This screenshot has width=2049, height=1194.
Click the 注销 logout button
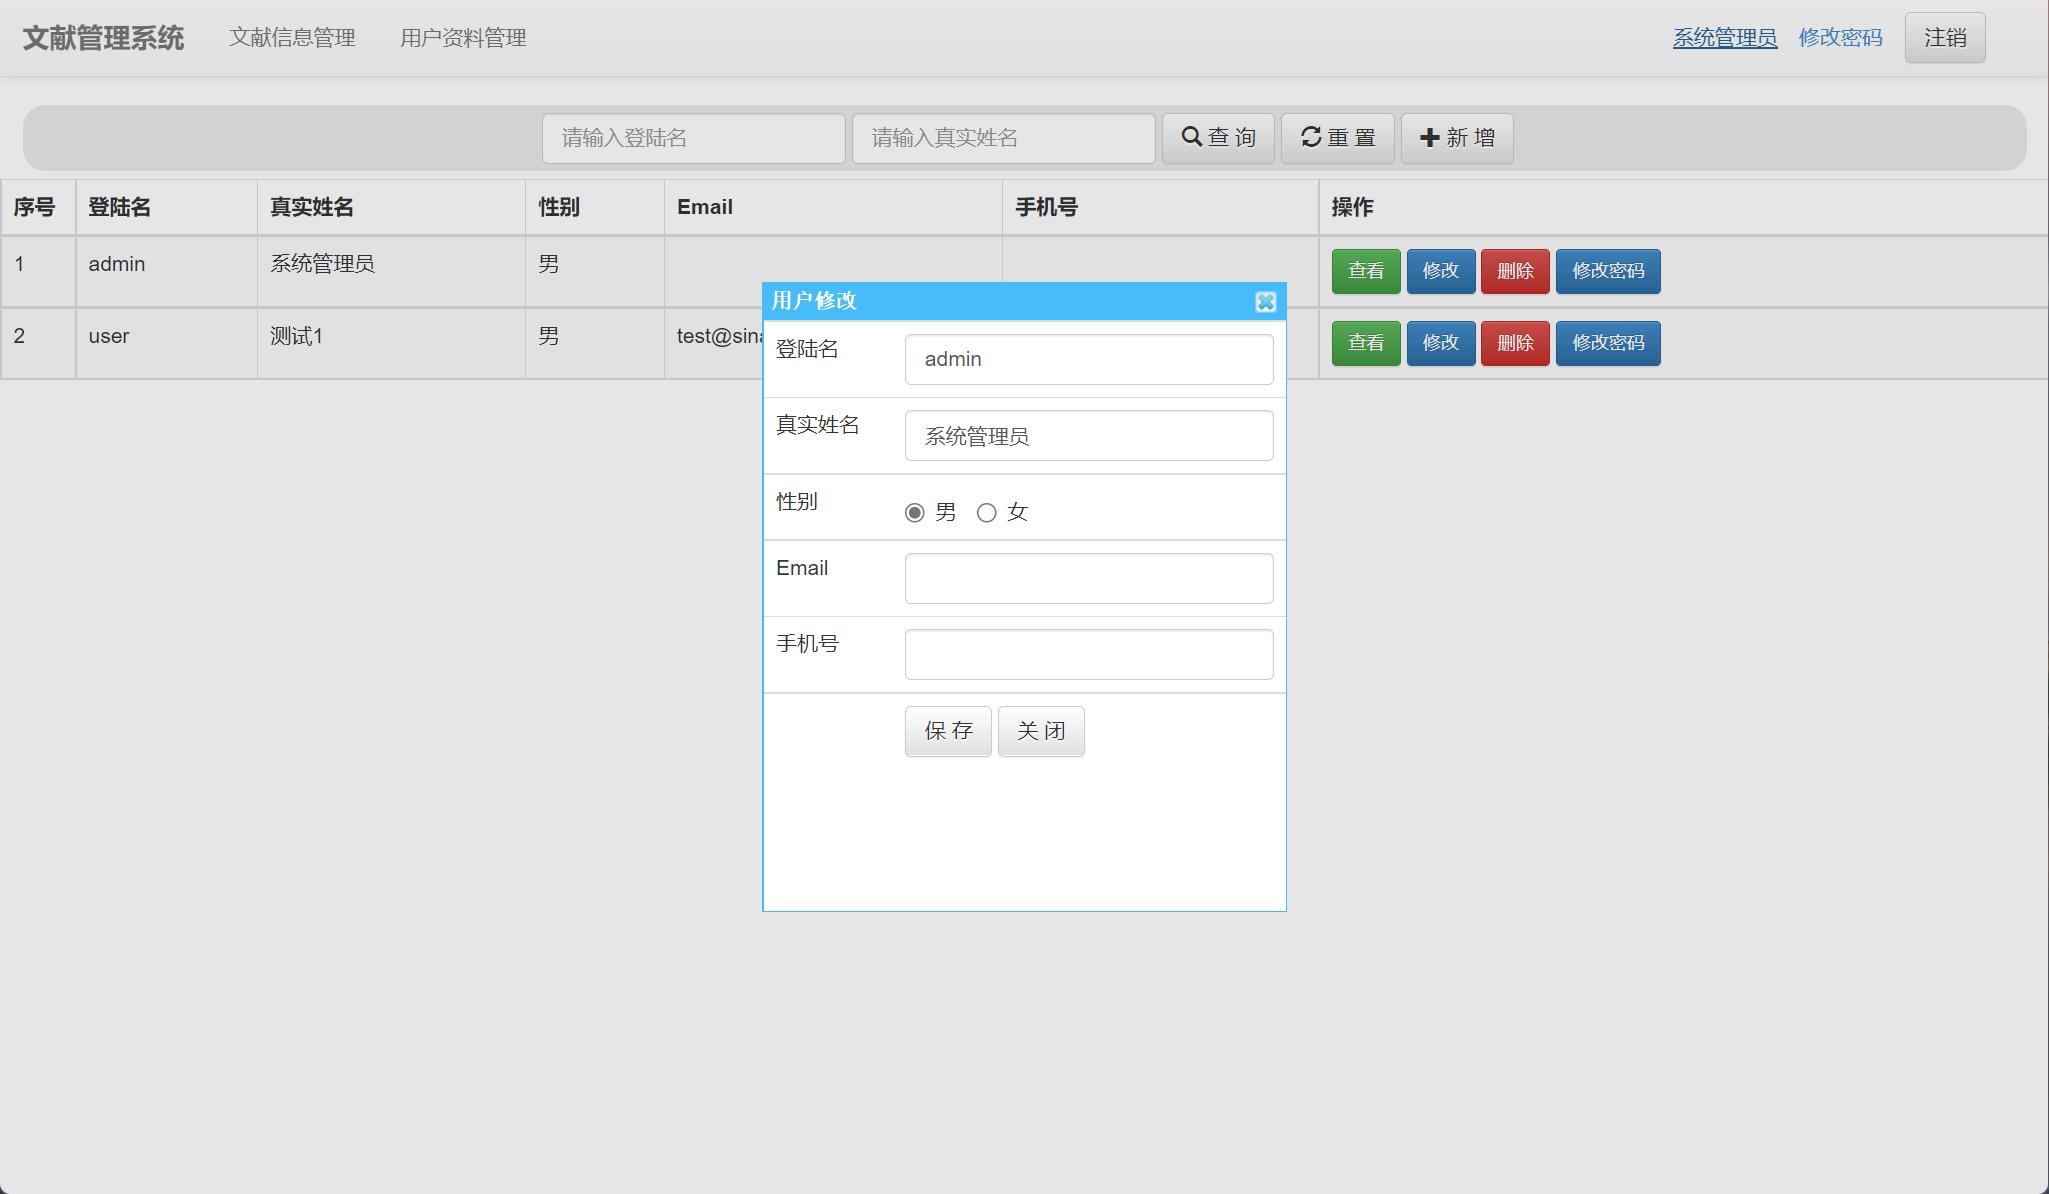[x=1944, y=37]
